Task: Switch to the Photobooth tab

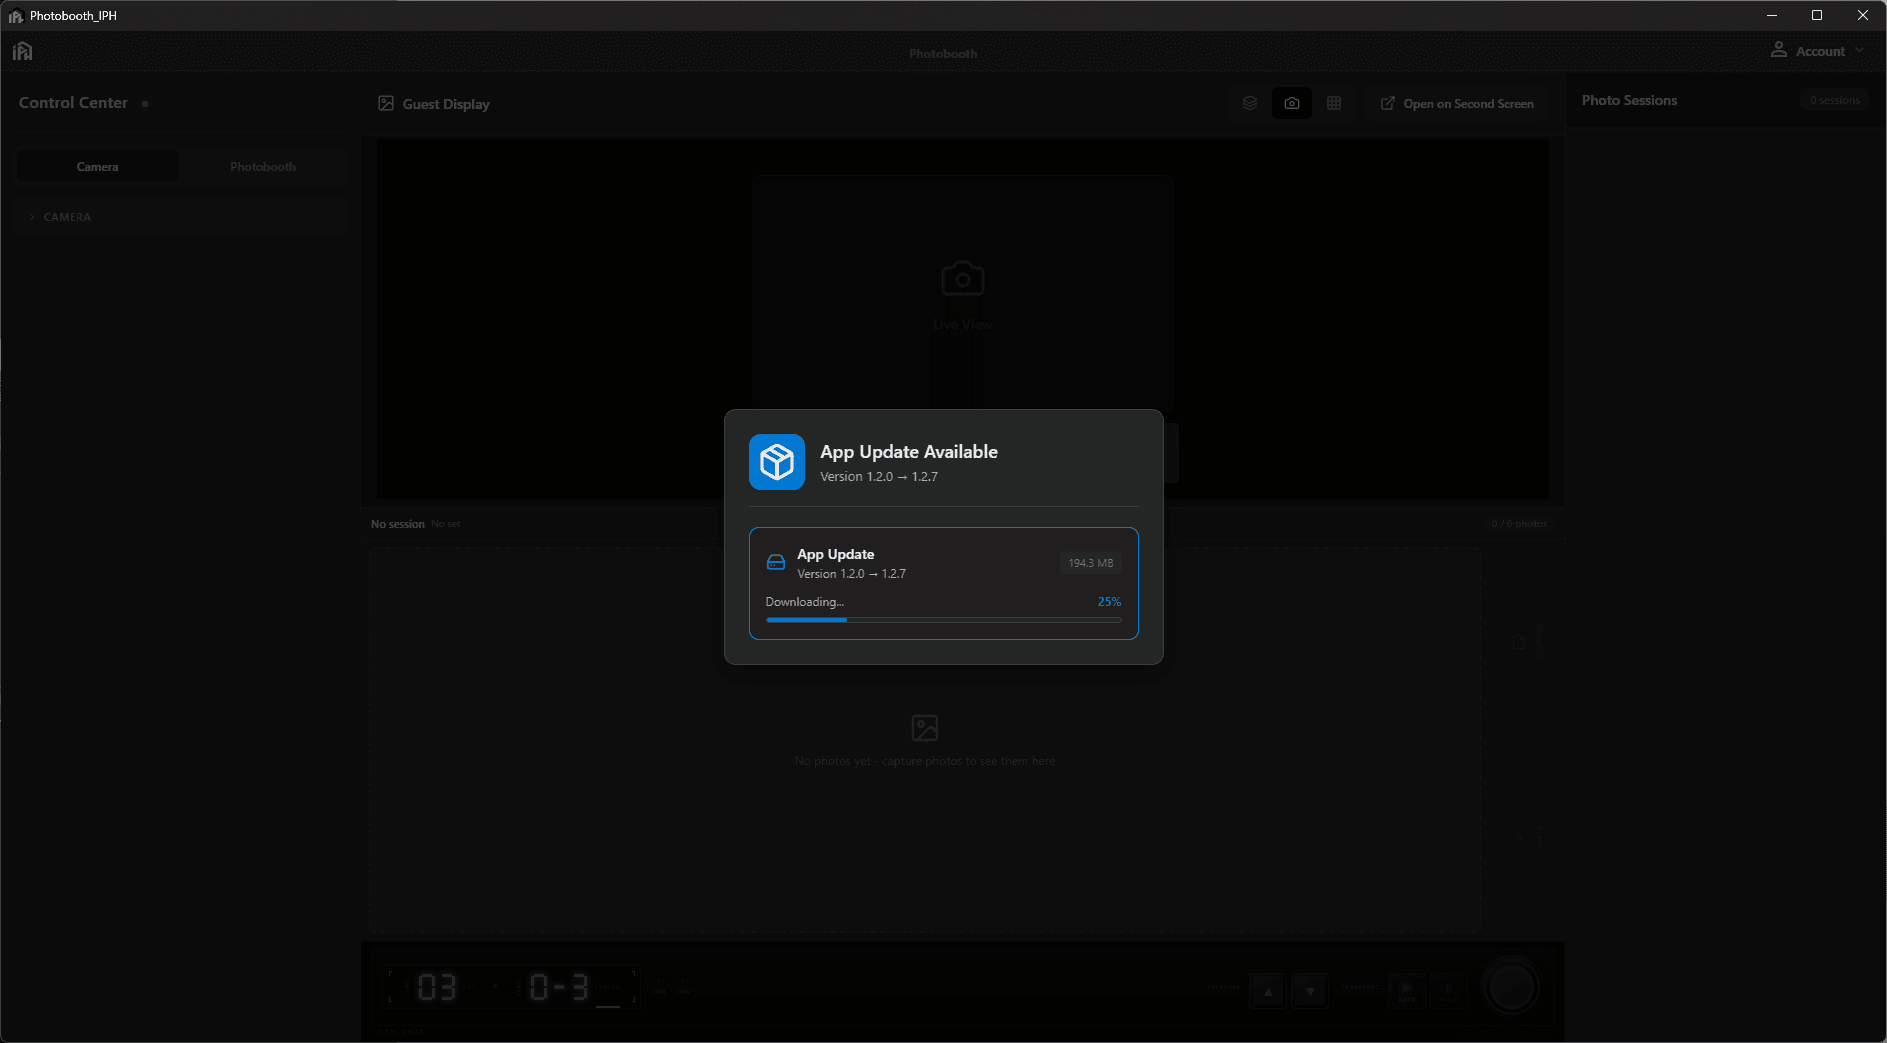Action: click(x=263, y=167)
